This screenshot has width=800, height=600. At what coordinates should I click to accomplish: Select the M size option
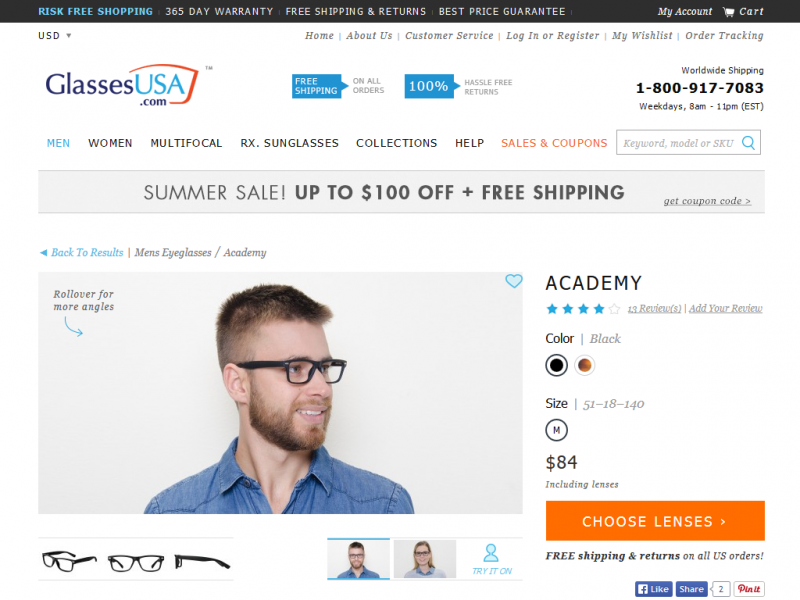coord(556,430)
